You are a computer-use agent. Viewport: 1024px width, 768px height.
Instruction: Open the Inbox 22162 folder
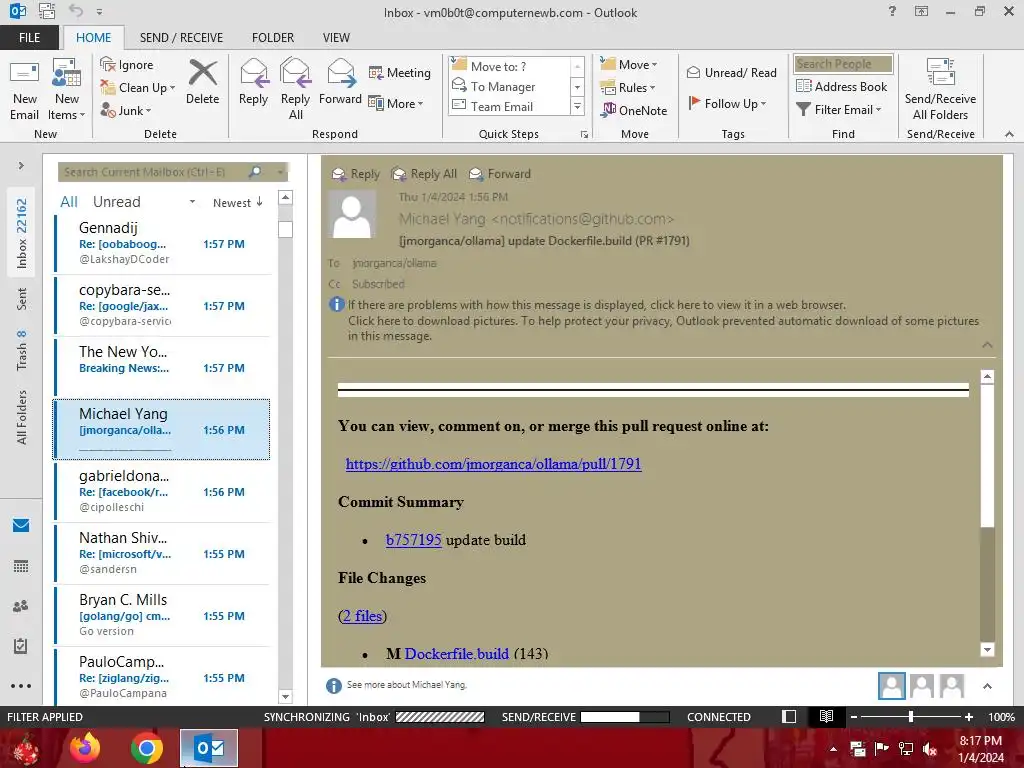[22, 233]
